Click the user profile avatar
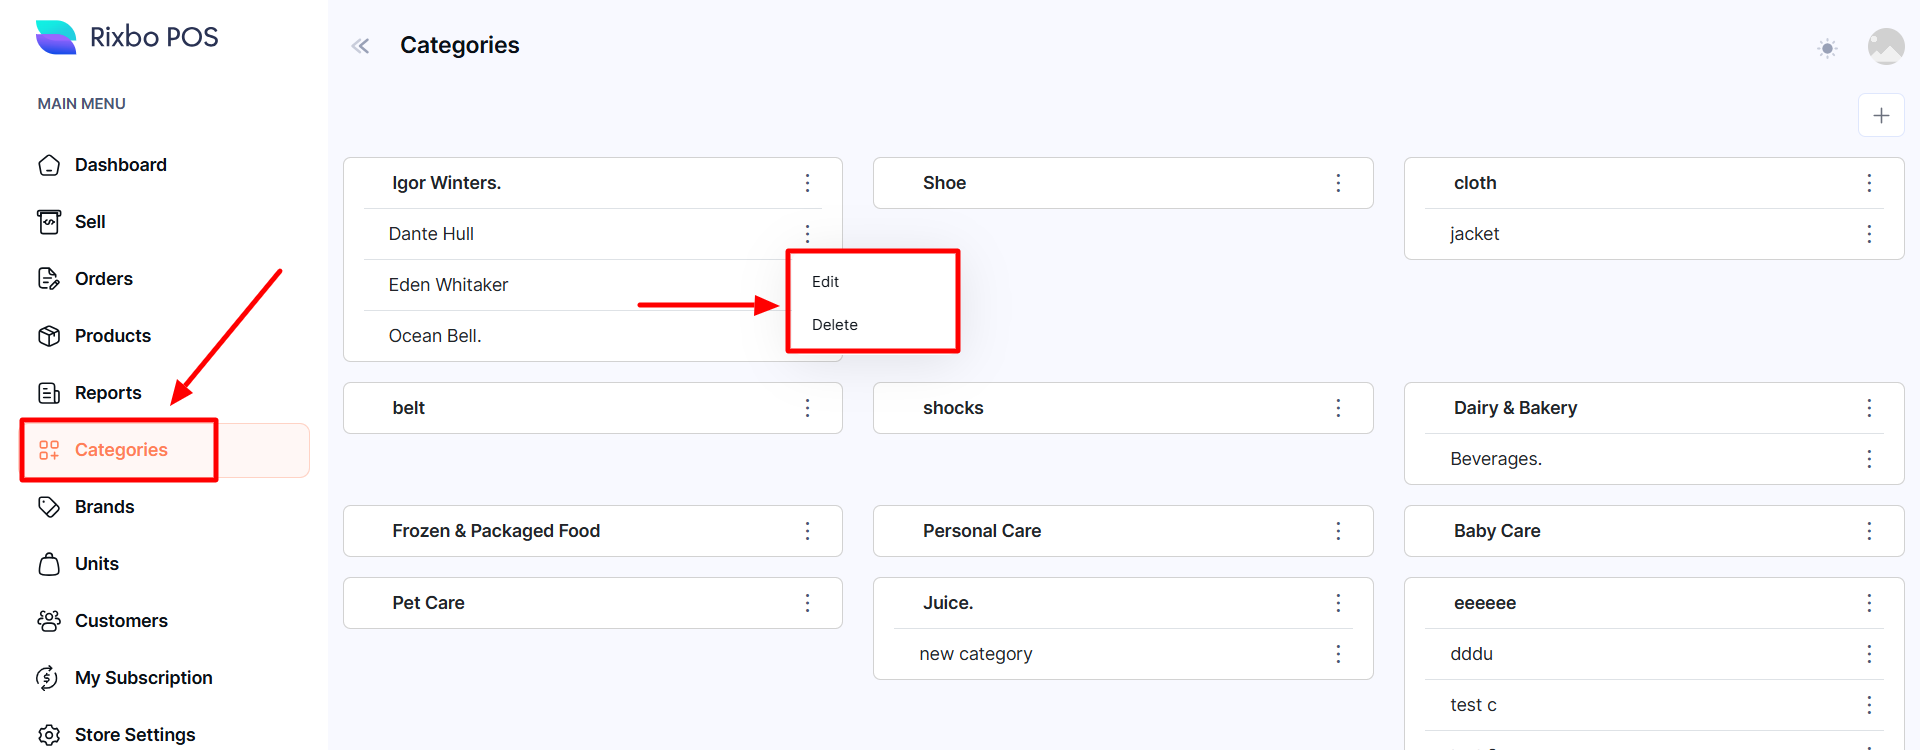Image resolution: width=1920 pixels, height=750 pixels. (x=1885, y=46)
